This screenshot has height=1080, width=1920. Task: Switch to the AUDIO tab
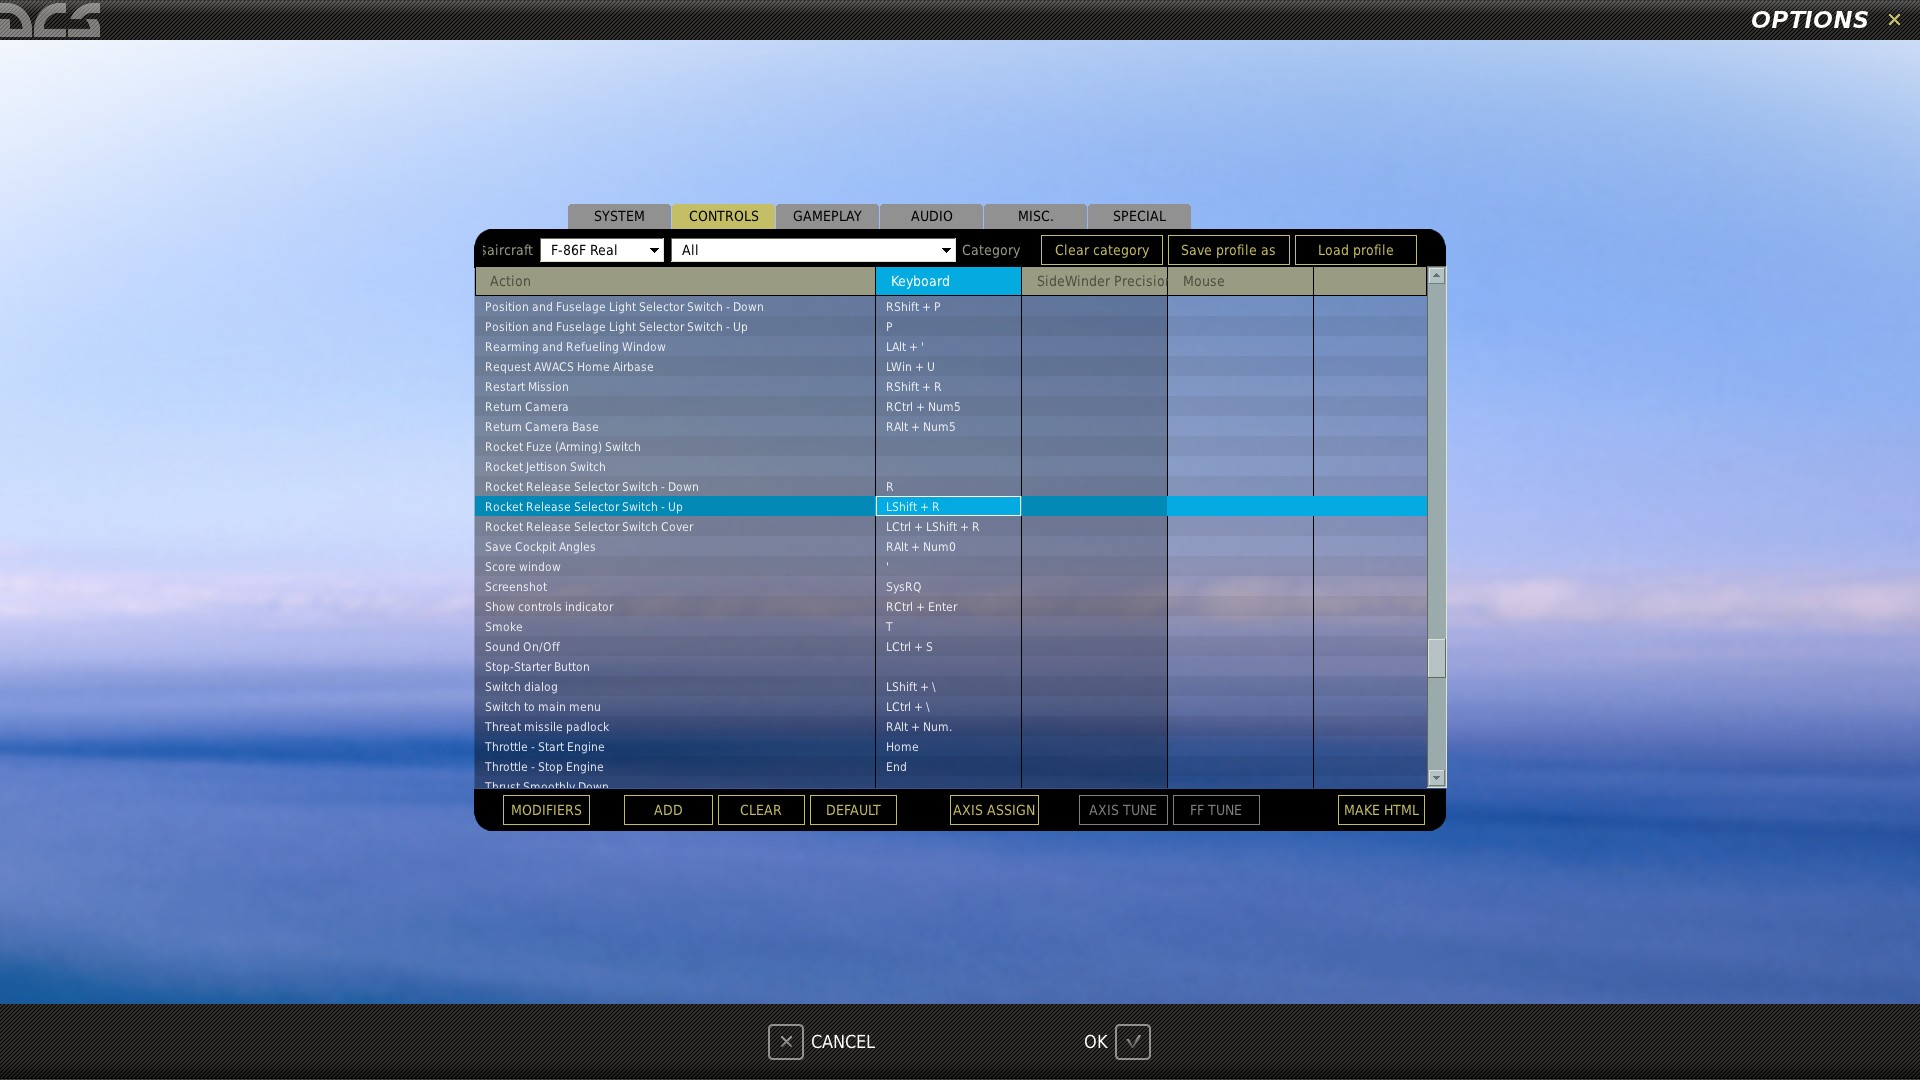tap(931, 216)
